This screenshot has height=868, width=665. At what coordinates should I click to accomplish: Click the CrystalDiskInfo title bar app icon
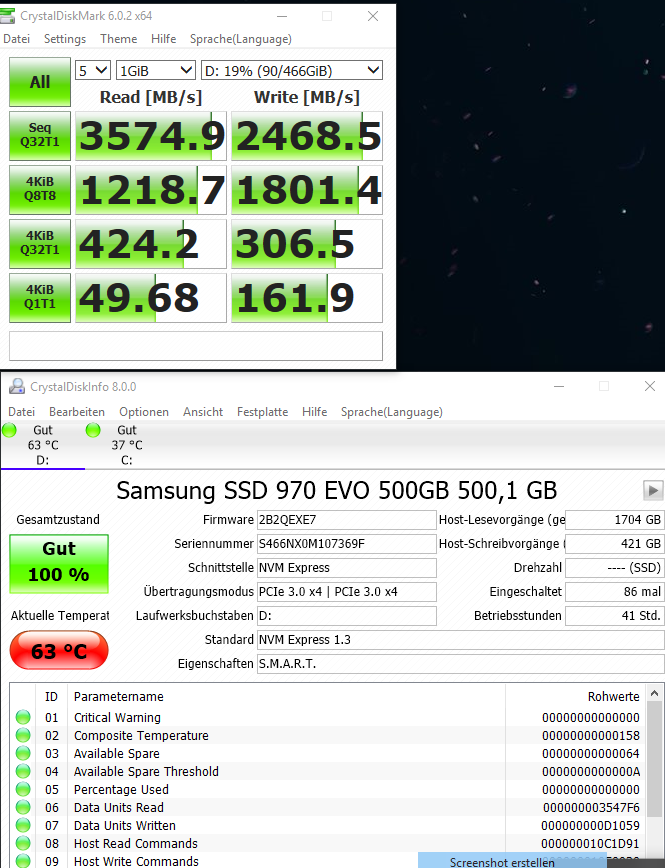17,386
